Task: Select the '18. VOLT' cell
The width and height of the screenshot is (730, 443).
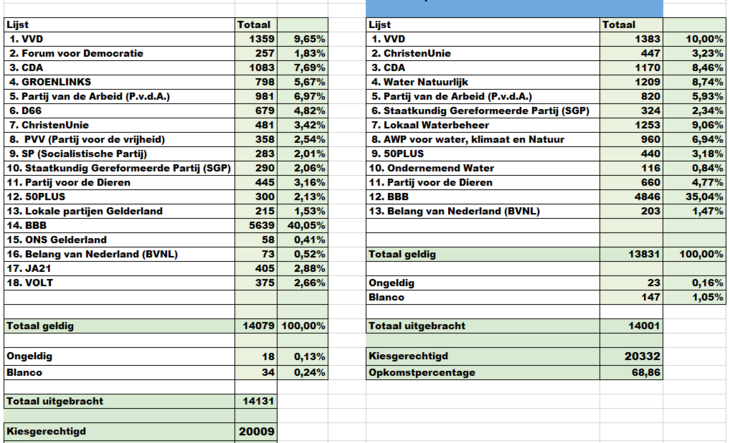Action: [x=119, y=283]
